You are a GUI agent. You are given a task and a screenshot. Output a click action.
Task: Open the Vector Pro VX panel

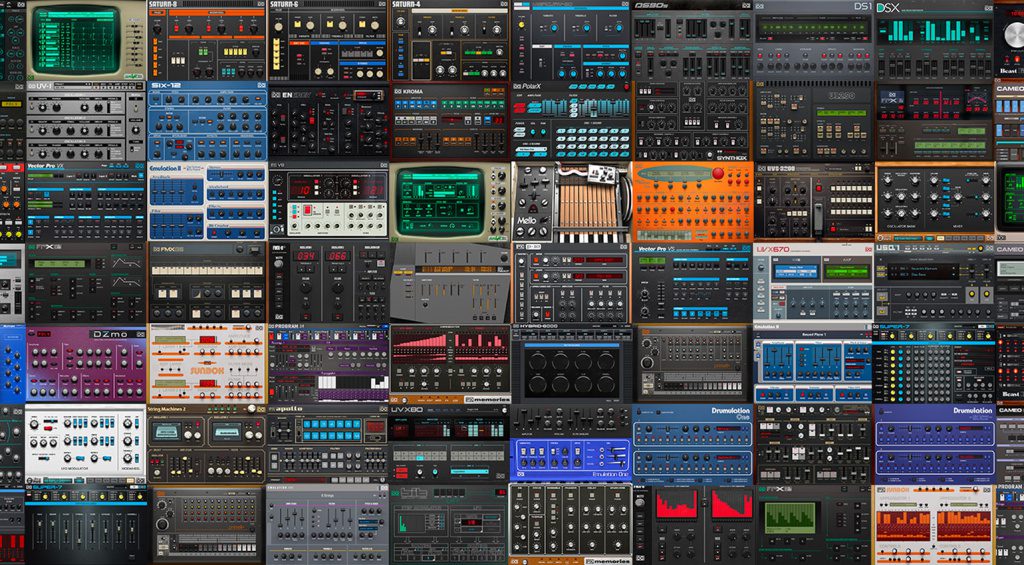tap(86, 202)
